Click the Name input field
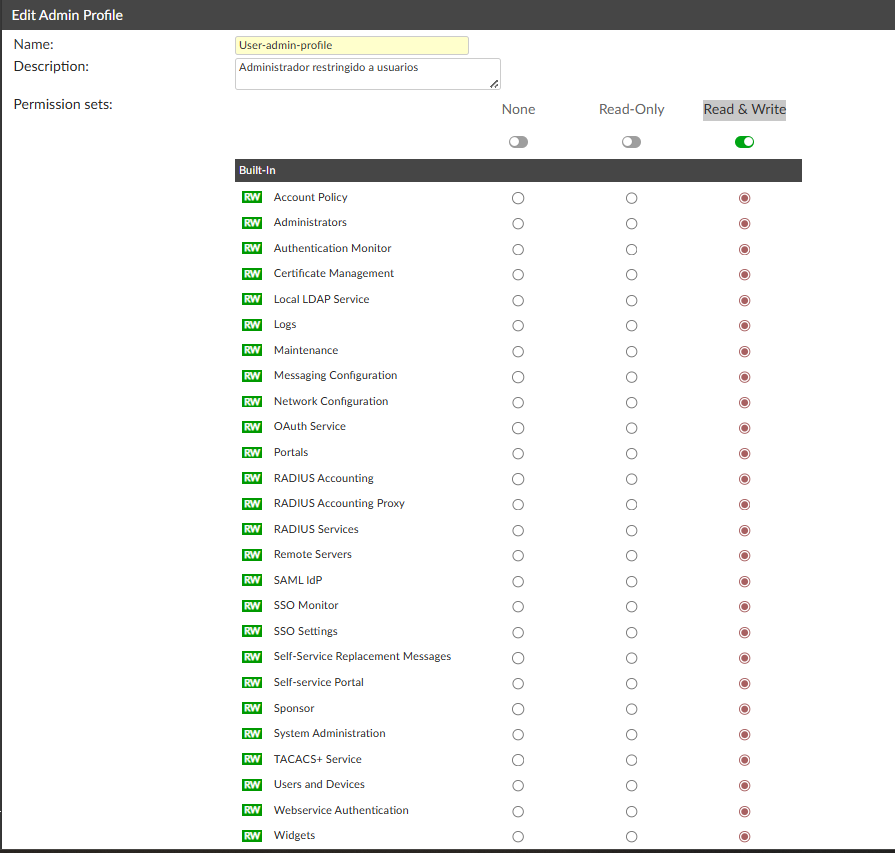 (x=352, y=45)
